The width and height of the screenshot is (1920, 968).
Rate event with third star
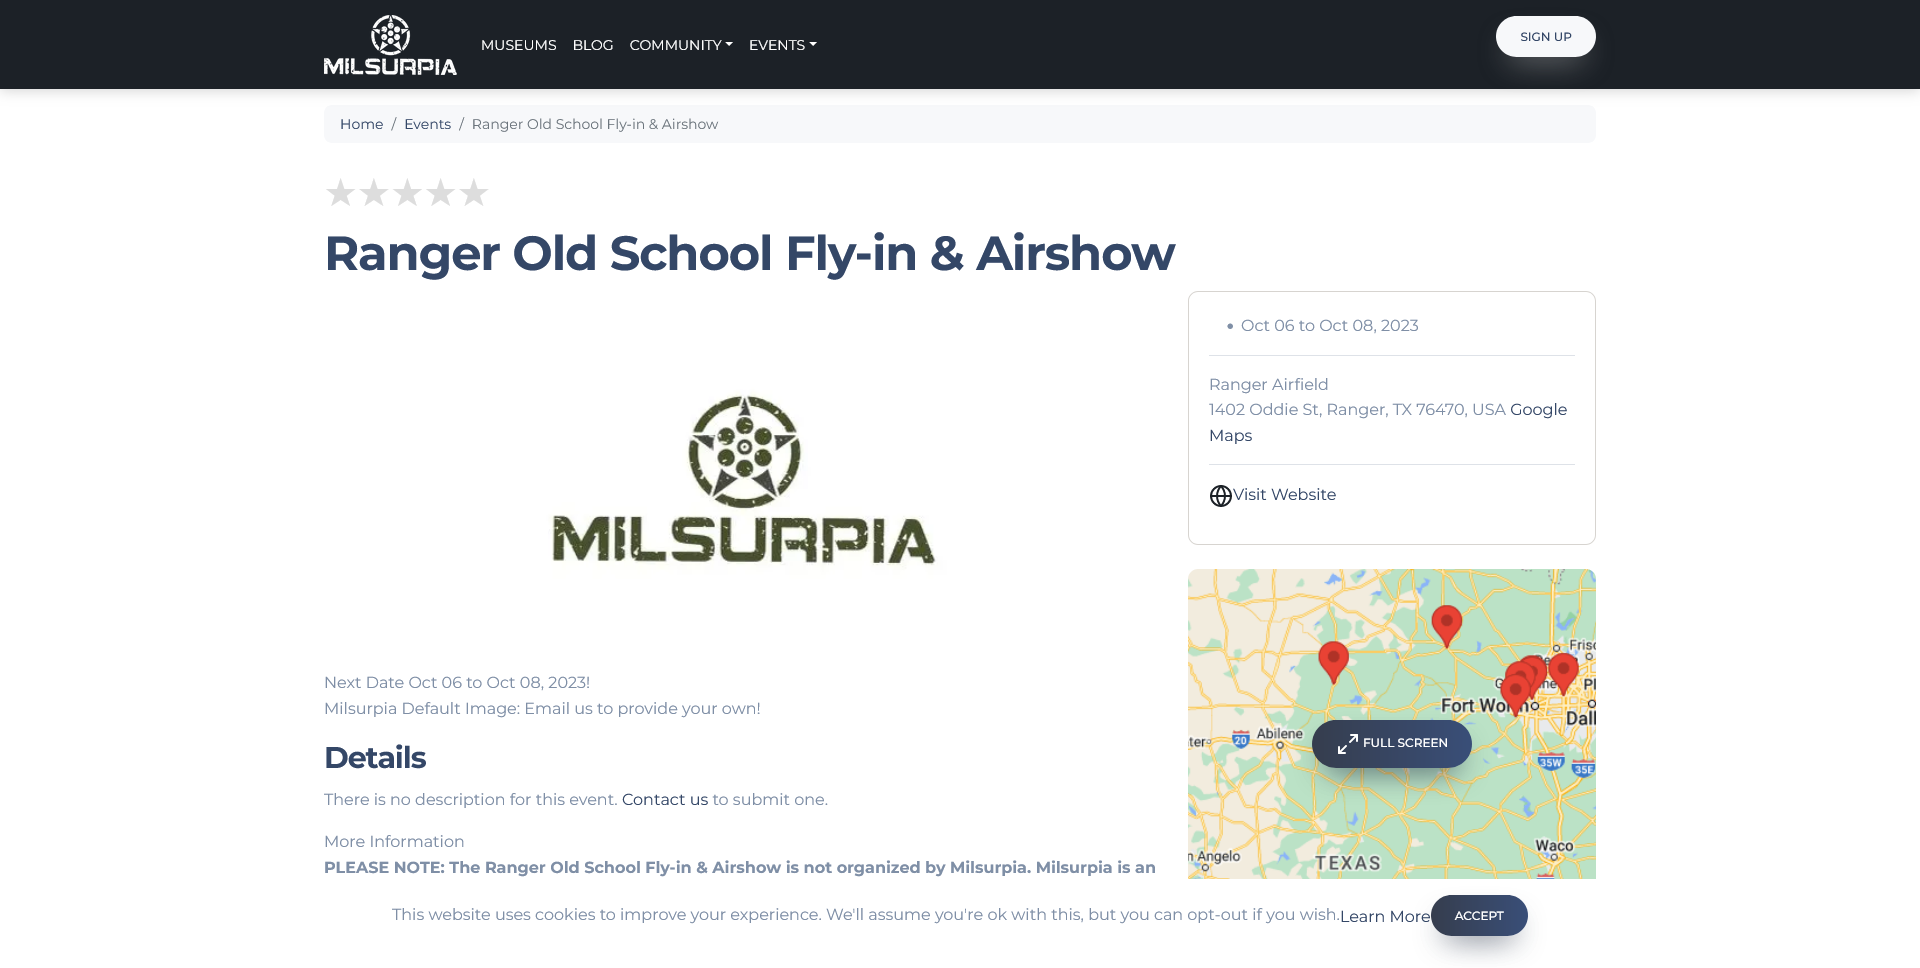(x=407, y=192)
